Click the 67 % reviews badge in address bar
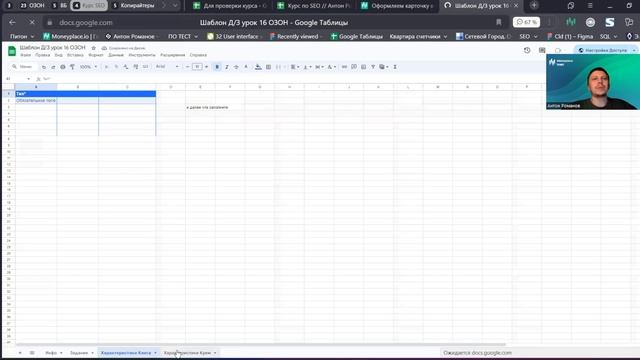The image size is (640, 360). tap(527, 22)
